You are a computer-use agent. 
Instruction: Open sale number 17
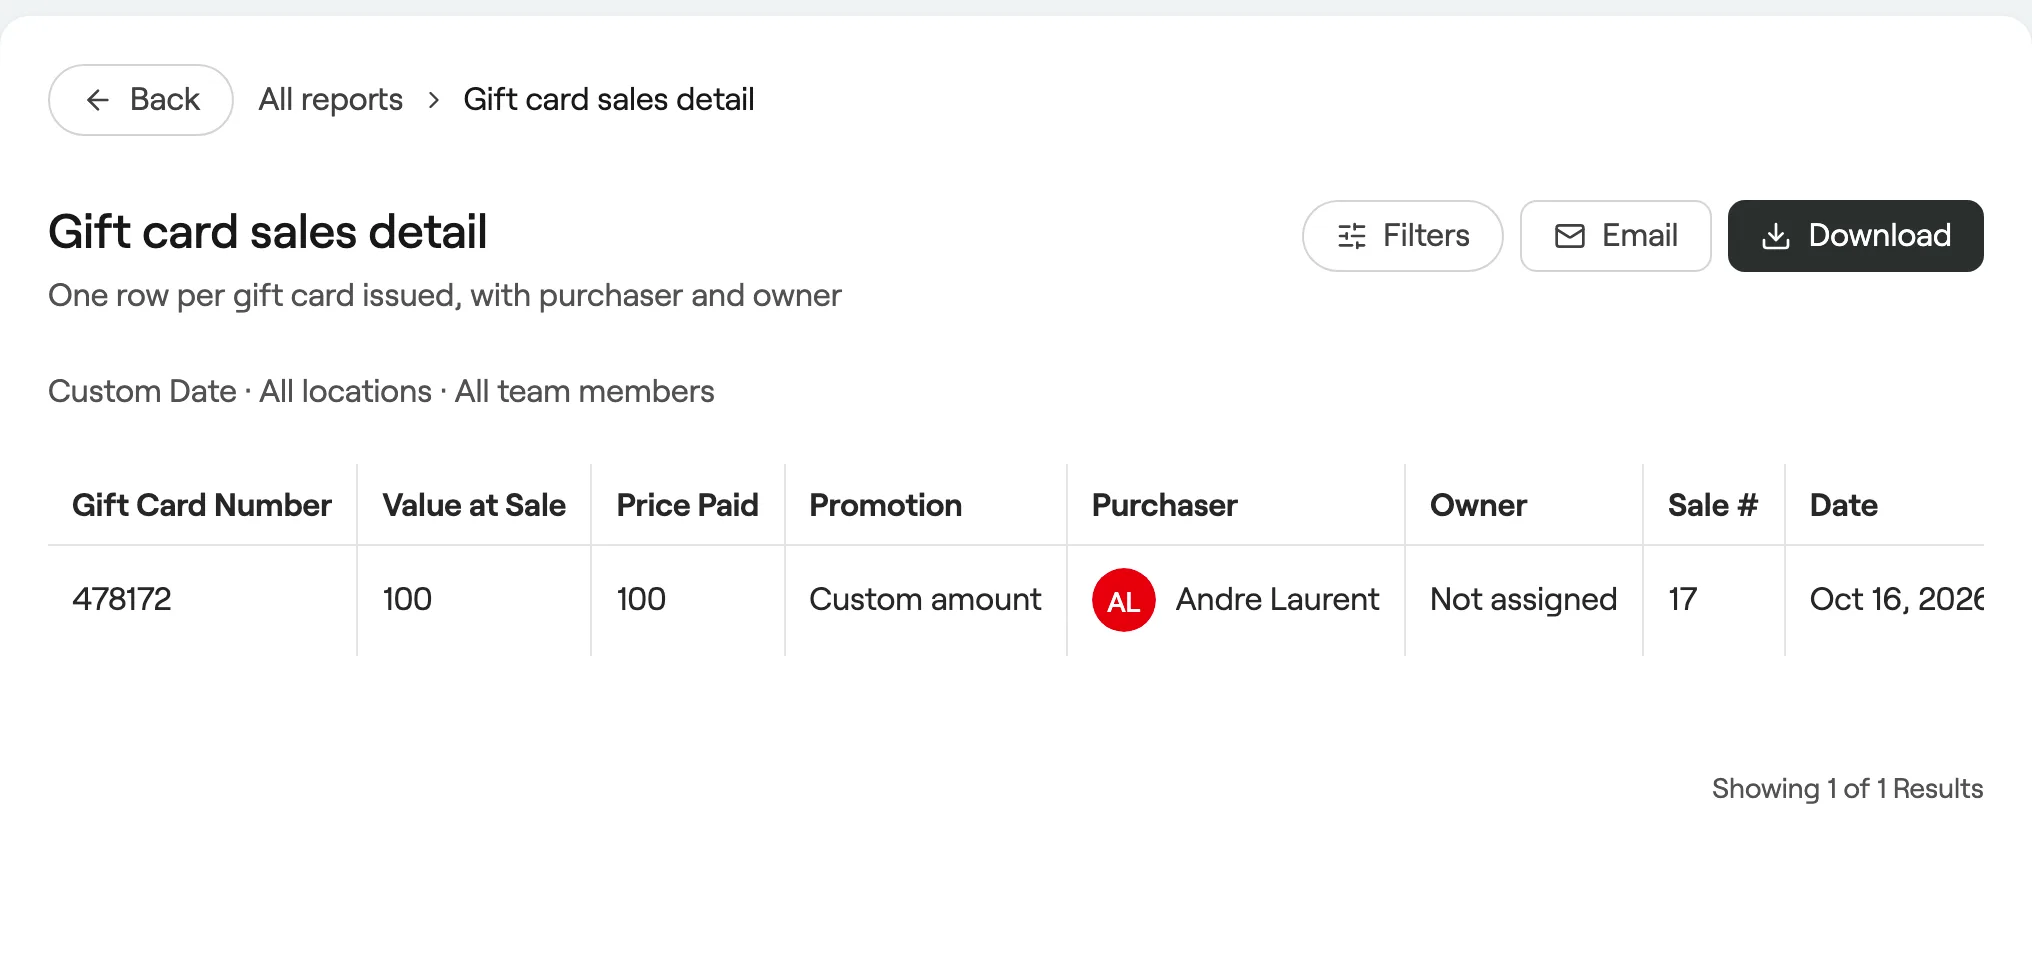[1682, 599]
